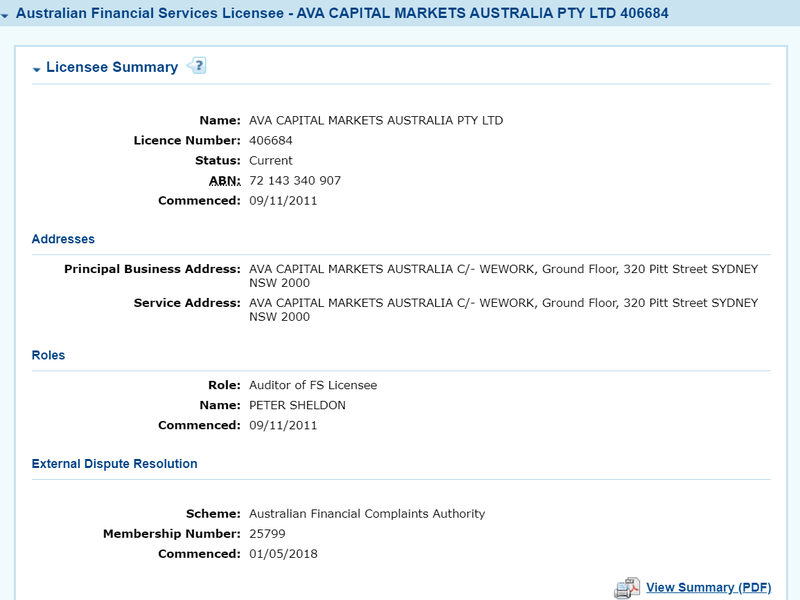Image resolution: width=800 pixels, height=600 pixels.
Task: Select membership number 25799
Action: point(267,534)
